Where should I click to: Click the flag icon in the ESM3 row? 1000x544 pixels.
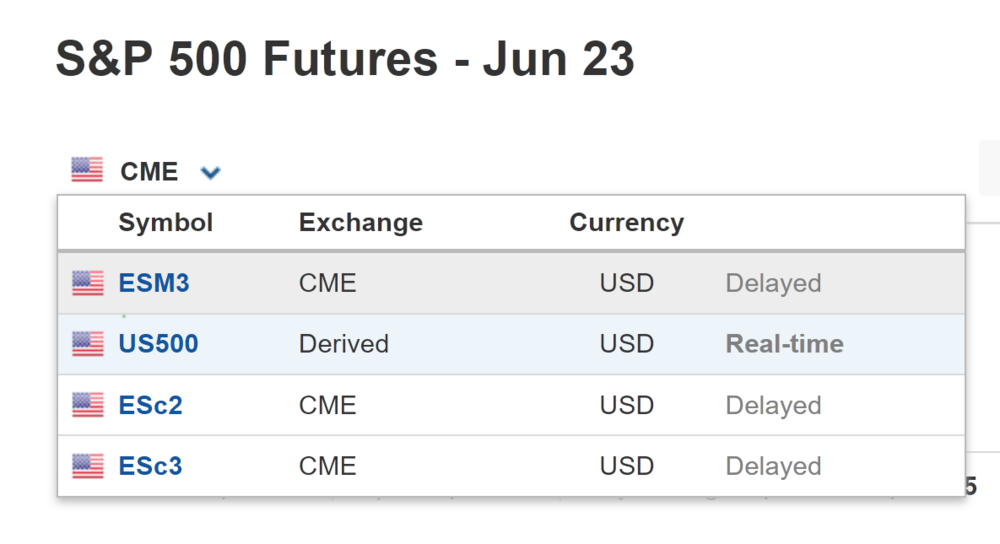(88, 284)
